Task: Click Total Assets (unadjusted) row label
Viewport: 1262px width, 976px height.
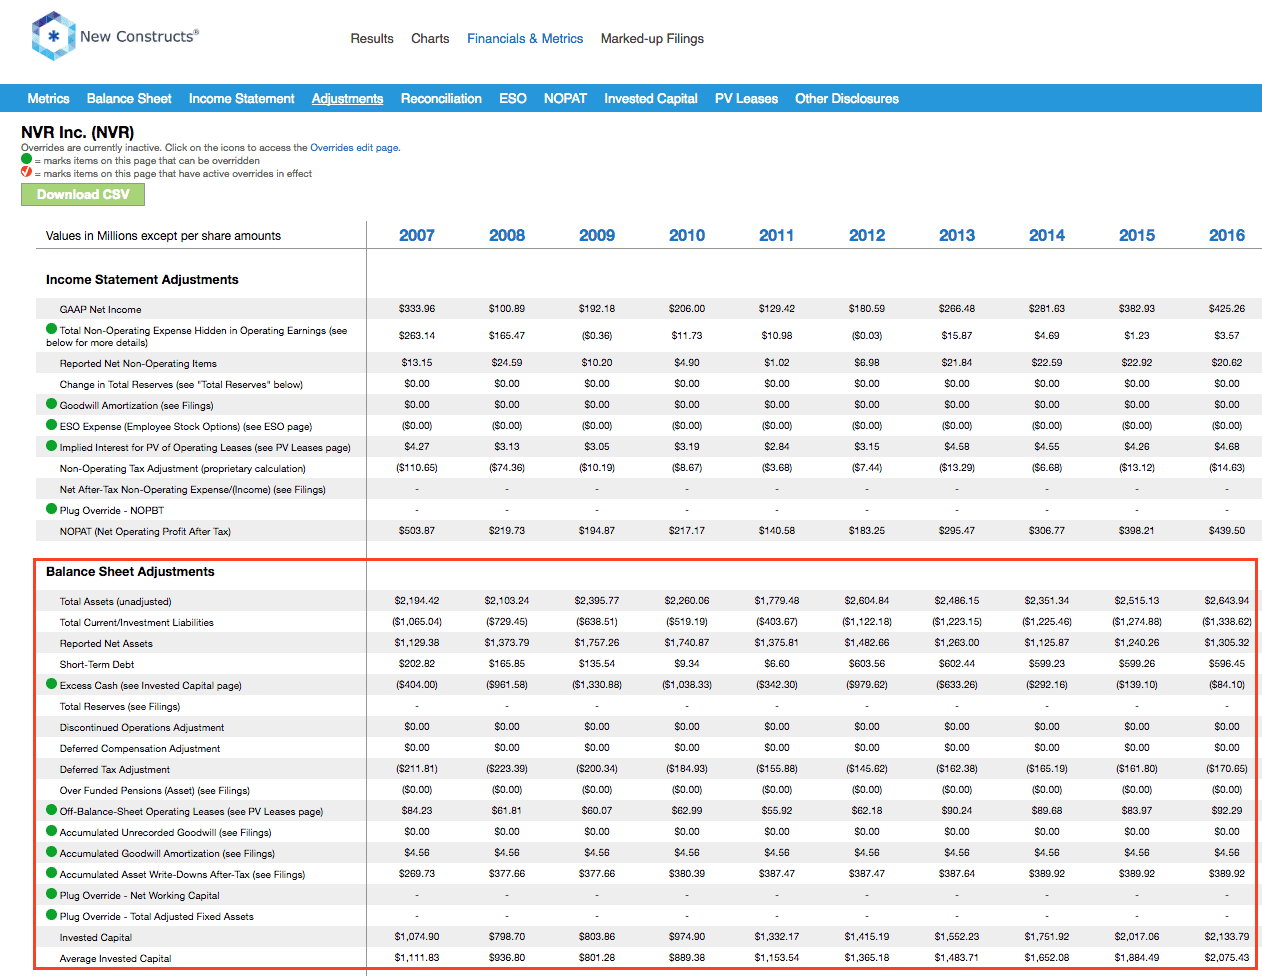Action: (115, 602)
